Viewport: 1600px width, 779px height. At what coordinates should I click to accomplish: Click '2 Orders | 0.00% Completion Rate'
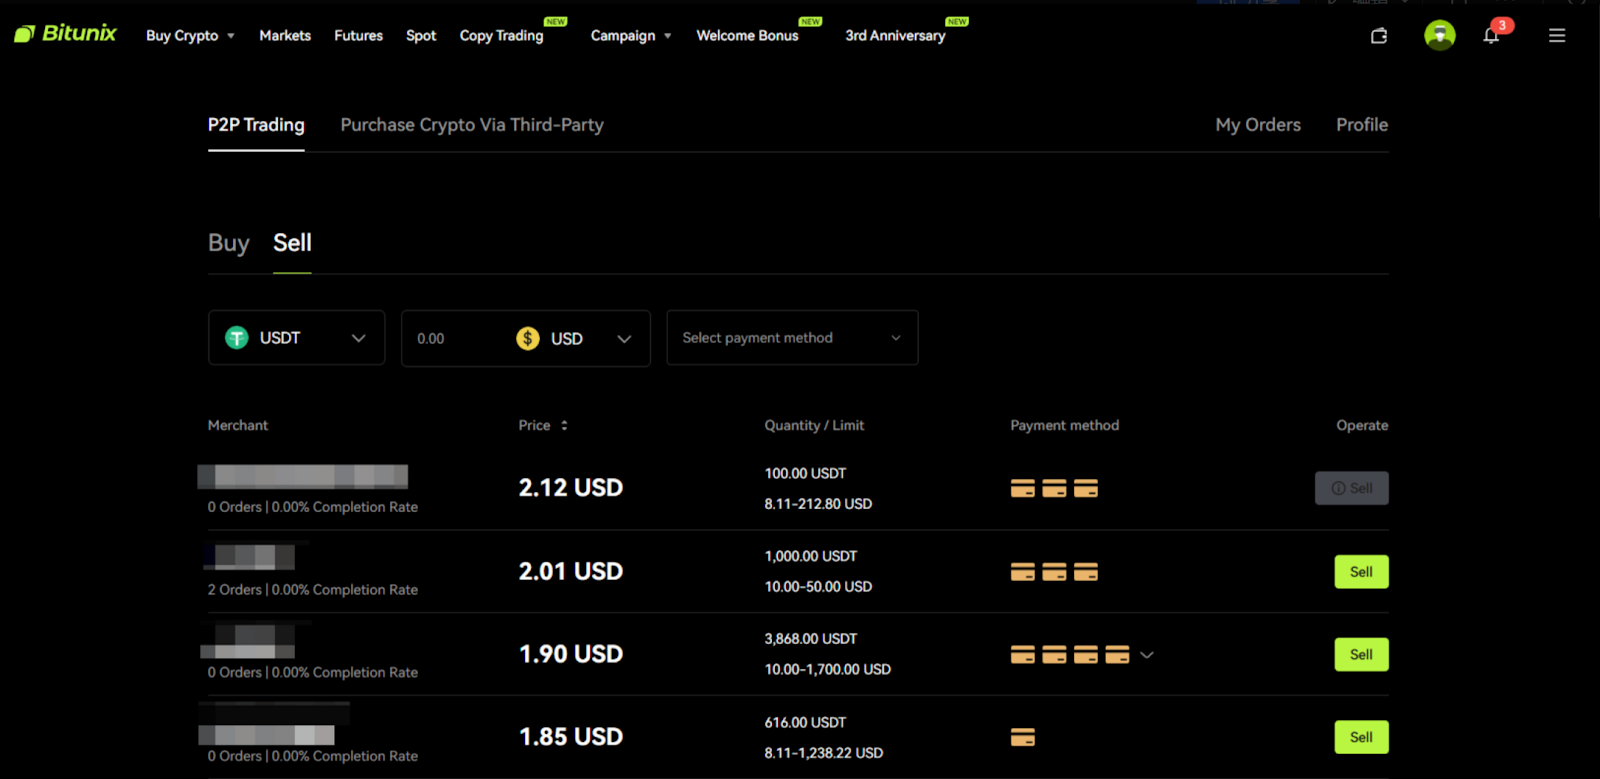point(313,590)
